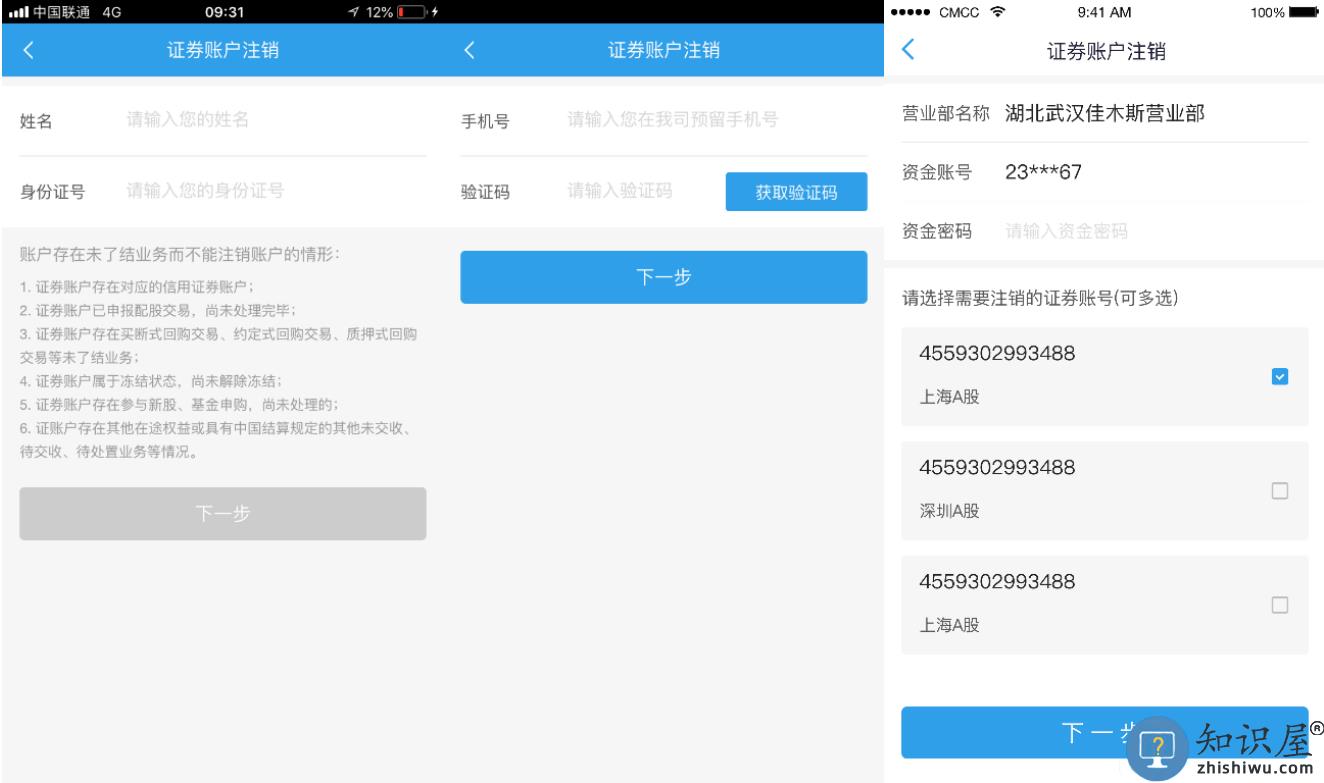This screenshot has height=783, width=1324.
Task: Focus the 姓名 name input field
Action: click(270, 120)
